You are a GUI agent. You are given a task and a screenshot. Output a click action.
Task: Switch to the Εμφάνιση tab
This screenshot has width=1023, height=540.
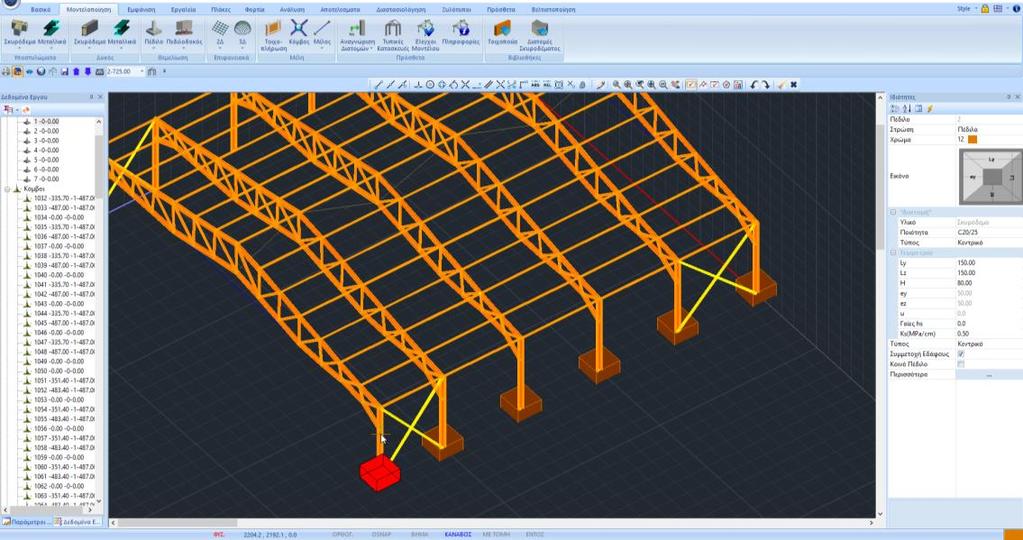141,10
